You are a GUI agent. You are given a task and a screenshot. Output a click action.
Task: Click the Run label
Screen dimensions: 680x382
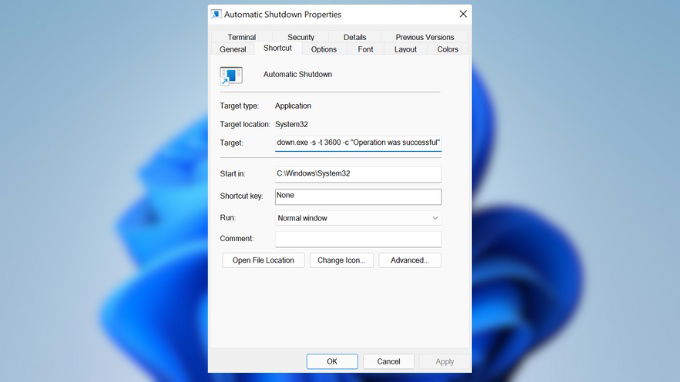[227, 218]
